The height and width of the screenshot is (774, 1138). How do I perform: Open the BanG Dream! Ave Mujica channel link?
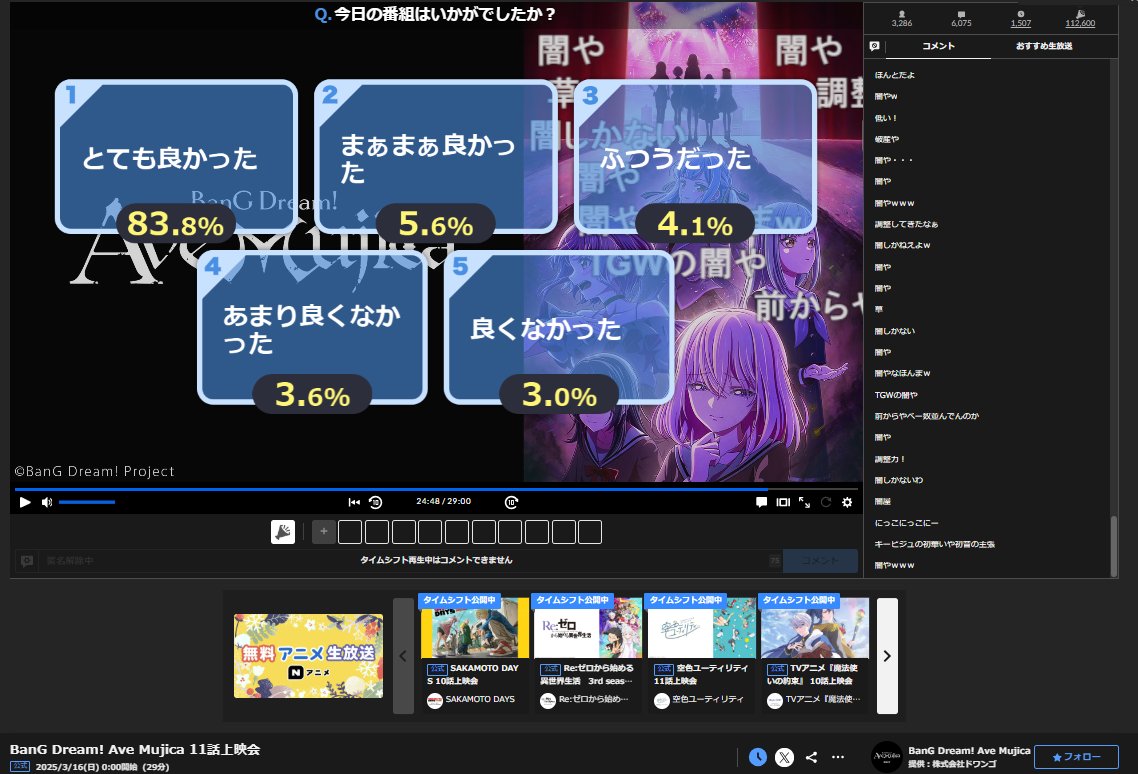(969, 751)
